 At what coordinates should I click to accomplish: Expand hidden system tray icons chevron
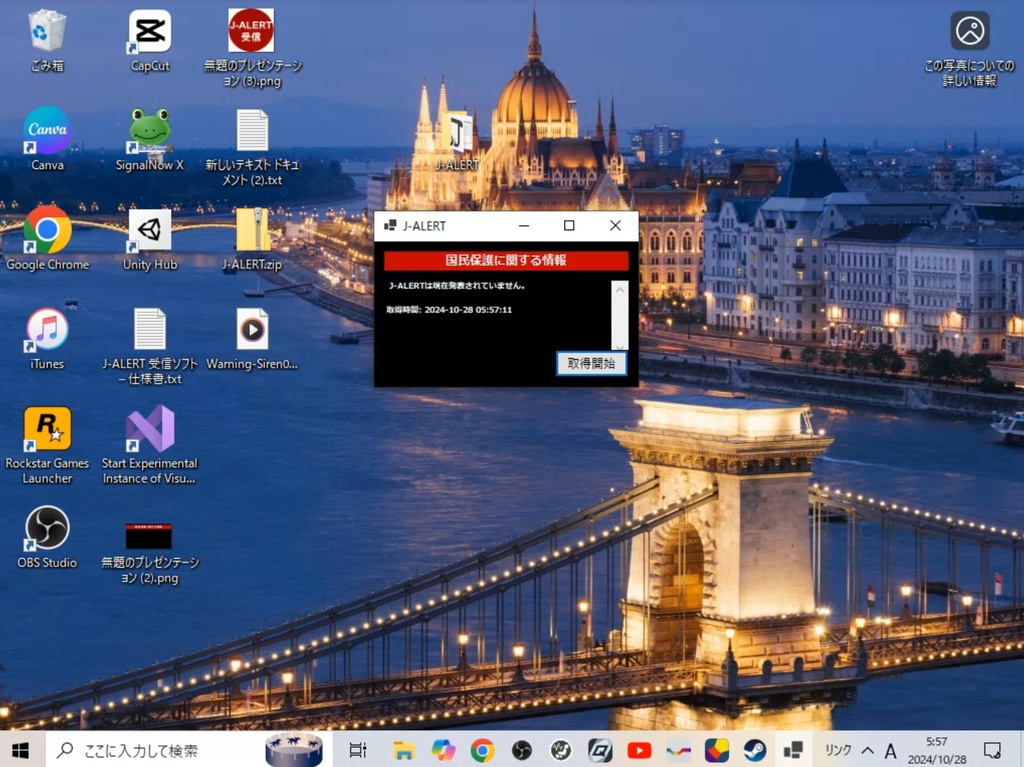(x=868, y=750)
